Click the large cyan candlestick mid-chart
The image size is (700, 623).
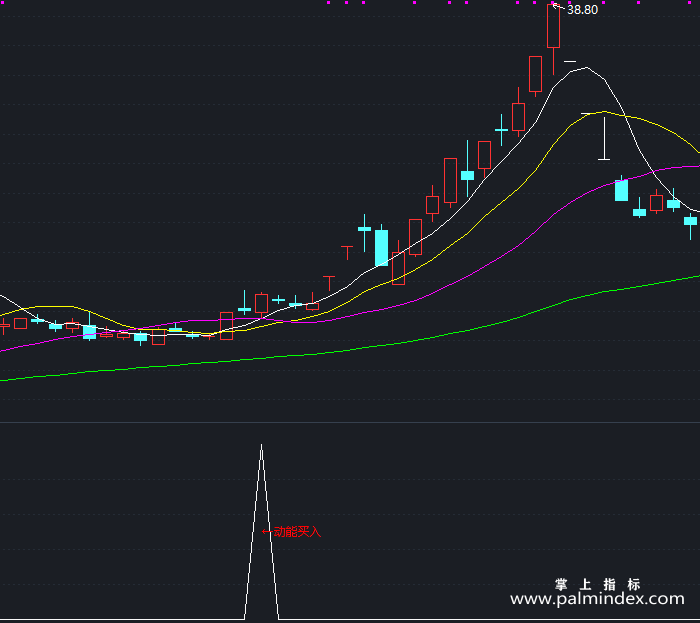(381, 248)
